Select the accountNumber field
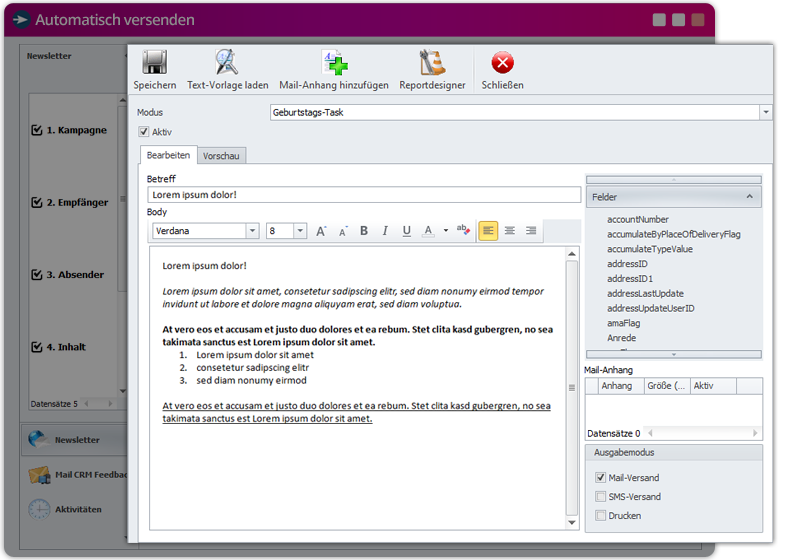This screenshot has height=560, width=800. coord(638,219)
